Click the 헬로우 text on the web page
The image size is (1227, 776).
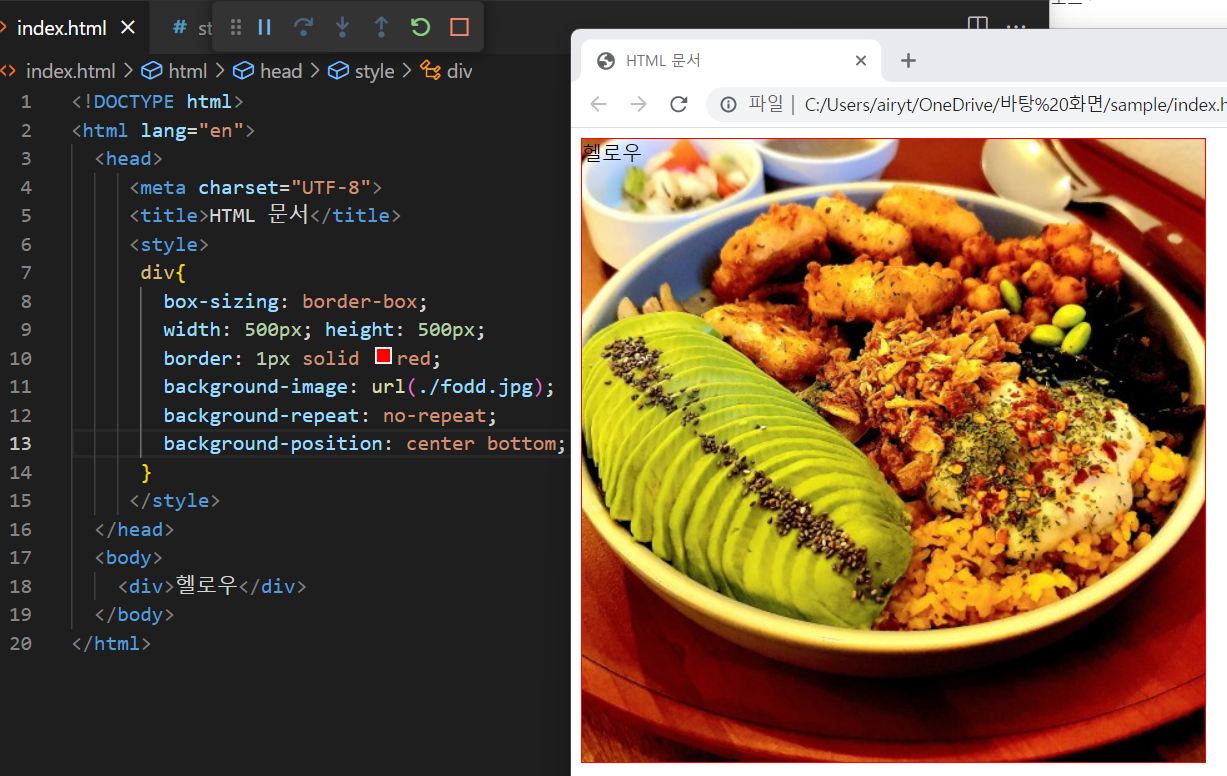612,152
